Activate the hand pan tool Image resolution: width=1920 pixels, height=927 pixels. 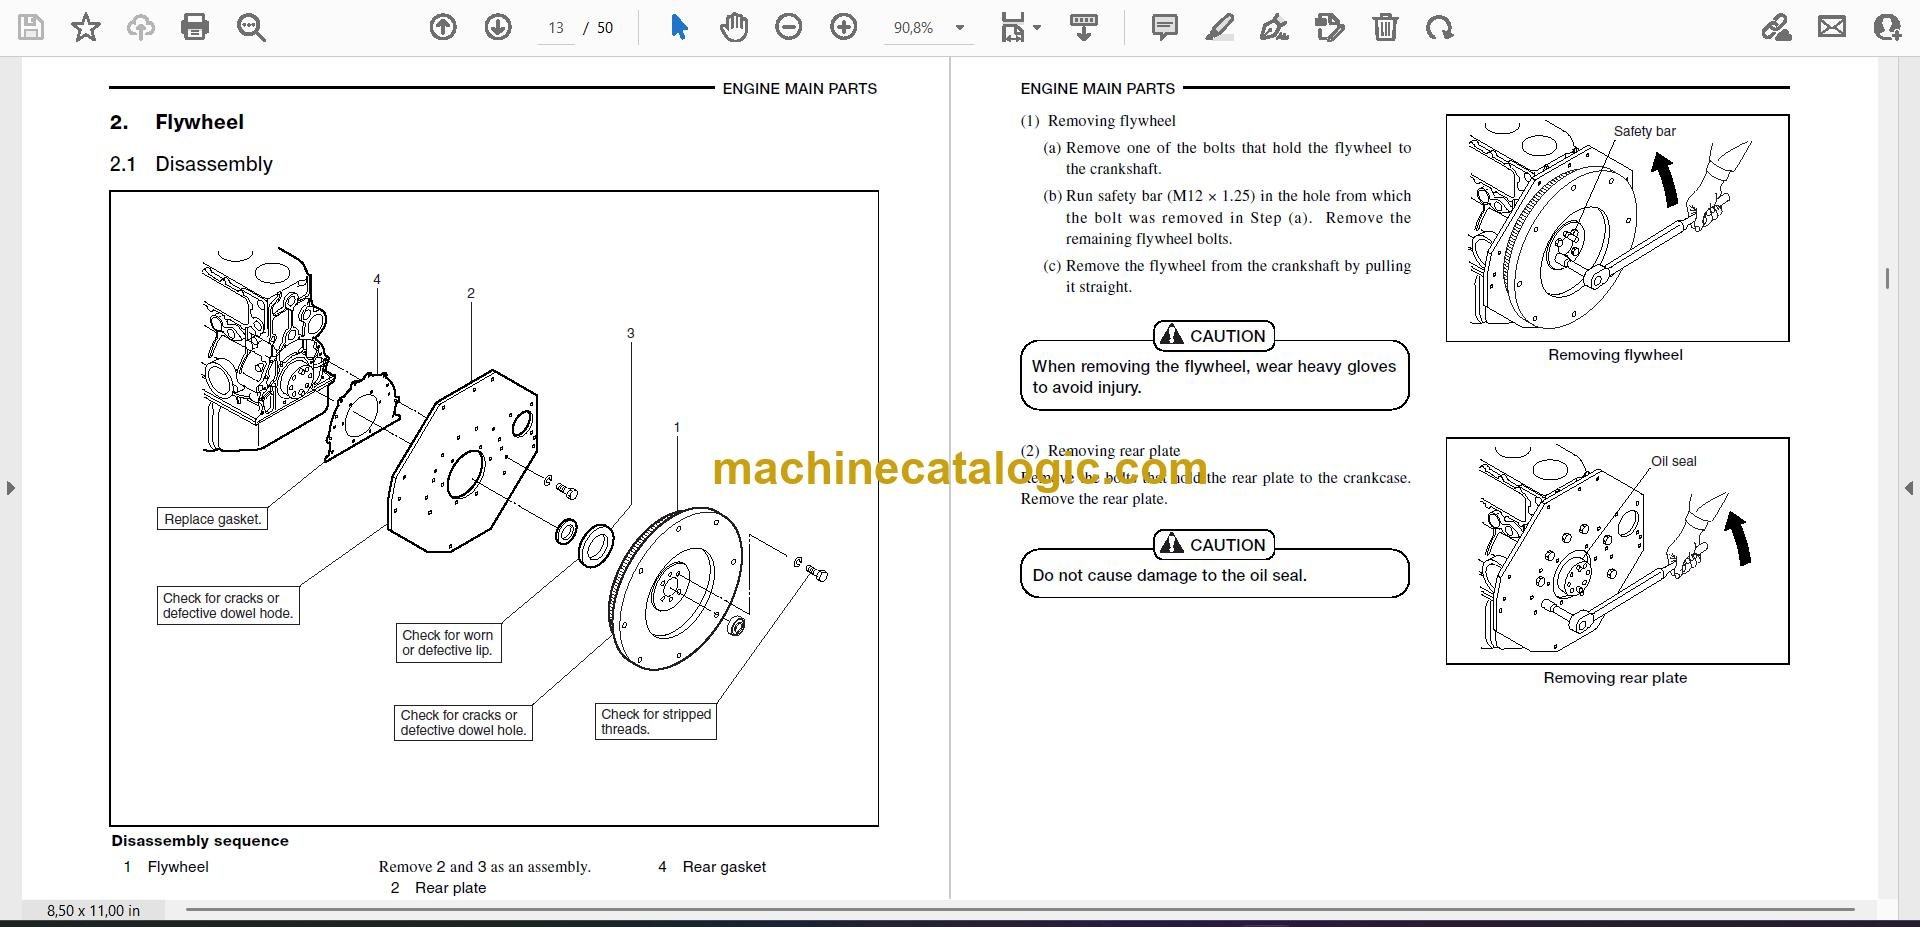coord(734,27)
